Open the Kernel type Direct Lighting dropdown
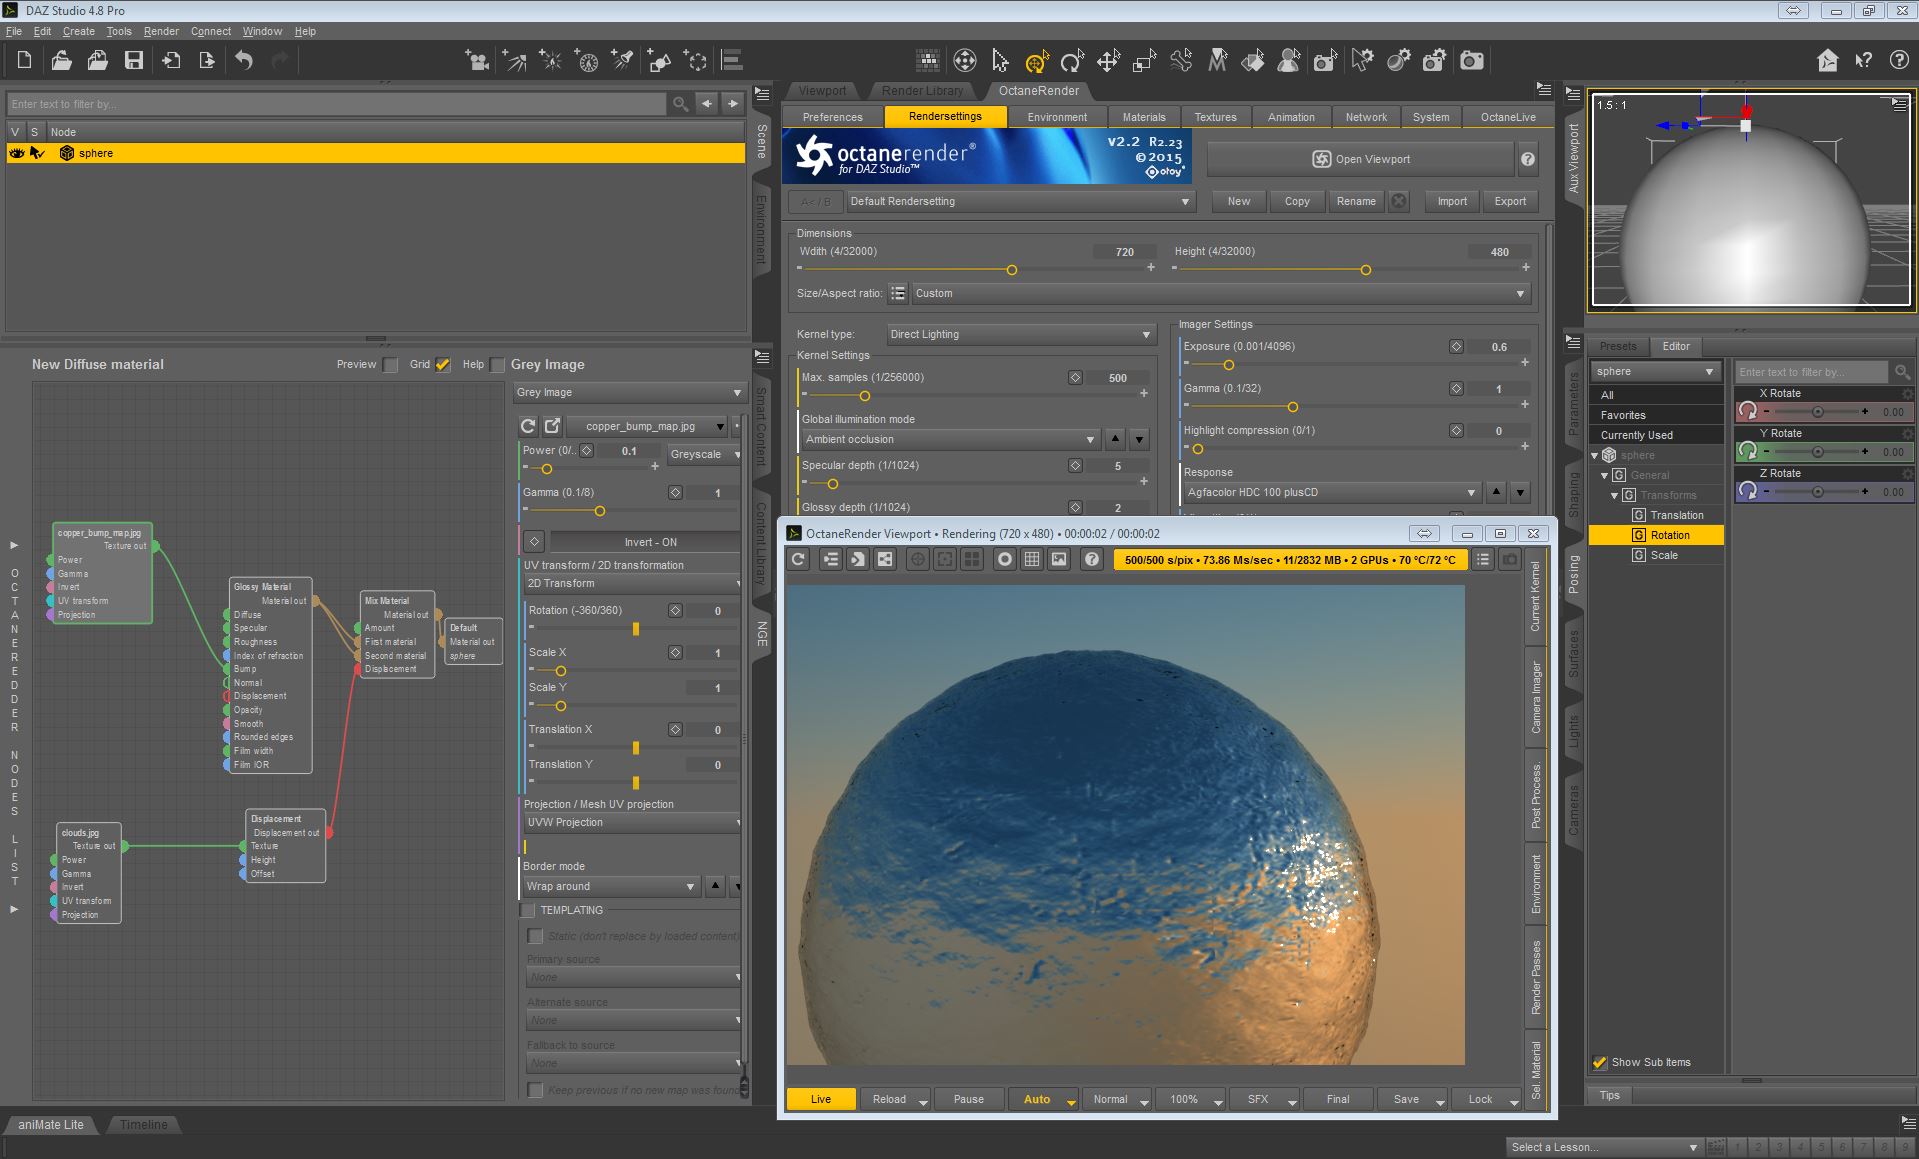This screenshot has height=1159, width=1919. tap(1020, 334)
